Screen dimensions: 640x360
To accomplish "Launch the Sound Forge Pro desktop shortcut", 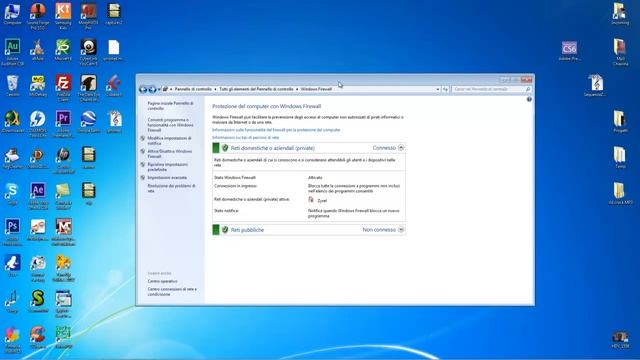I will [38, 16].
